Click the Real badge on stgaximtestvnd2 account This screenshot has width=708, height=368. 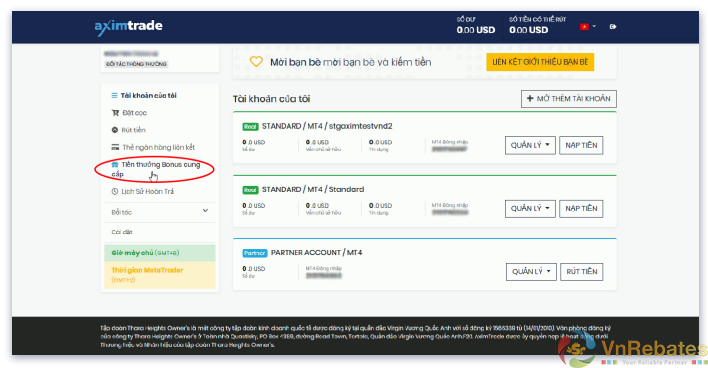[250, 126]
